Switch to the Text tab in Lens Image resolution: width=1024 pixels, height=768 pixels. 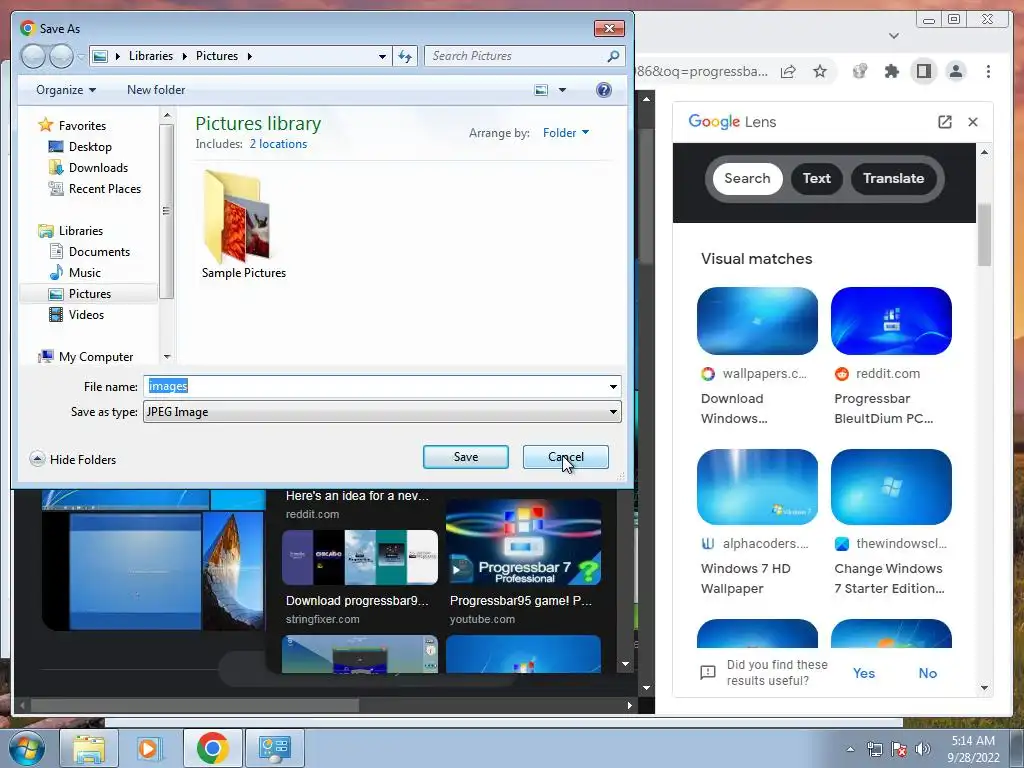pos(816,179)
